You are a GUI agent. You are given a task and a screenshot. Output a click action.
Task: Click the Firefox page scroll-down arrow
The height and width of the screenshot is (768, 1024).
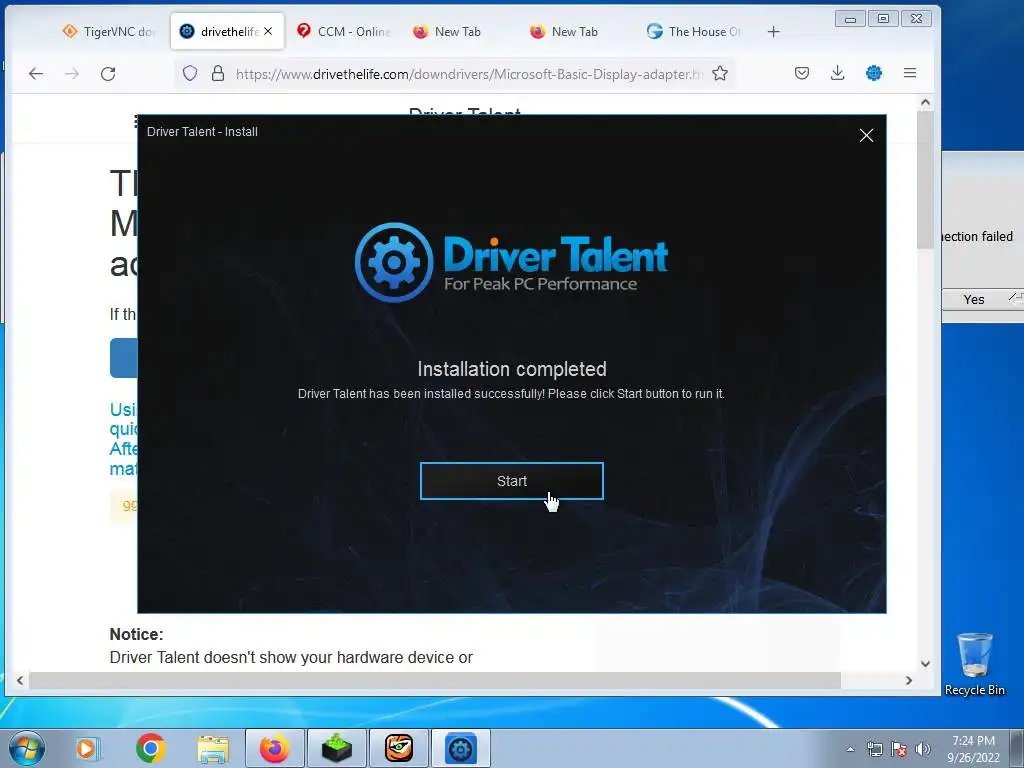pos(925,664)
